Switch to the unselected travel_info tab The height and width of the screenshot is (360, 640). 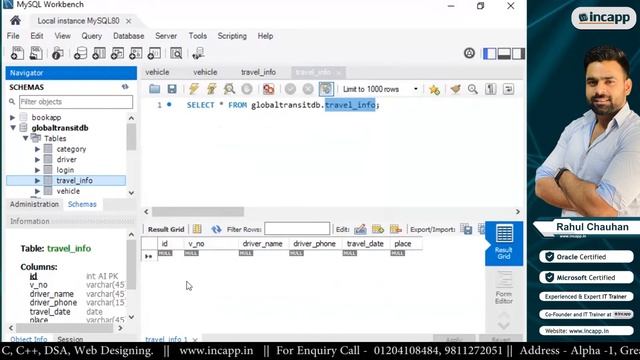258,72
